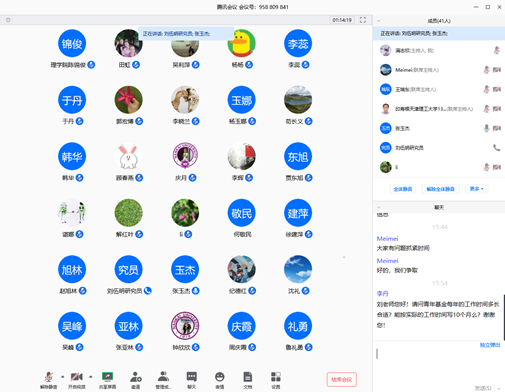505x392 pixels.
Task: Enter fullscreen with the expand icon near the timer
Action: coord(363,20)
